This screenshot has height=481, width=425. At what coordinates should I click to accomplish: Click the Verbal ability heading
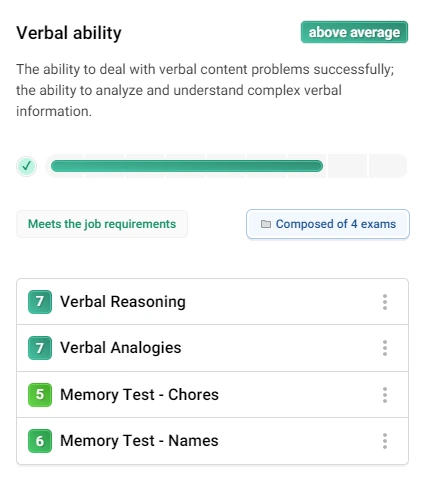69,33
